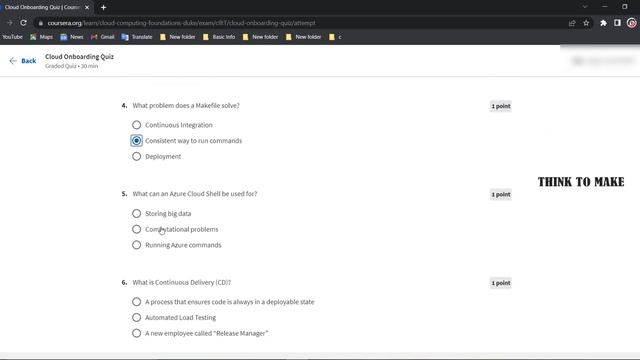The height and width of the screenshot is (360, 640).
Task: Open the bookmark folder named c
Action: pos(335,37)
